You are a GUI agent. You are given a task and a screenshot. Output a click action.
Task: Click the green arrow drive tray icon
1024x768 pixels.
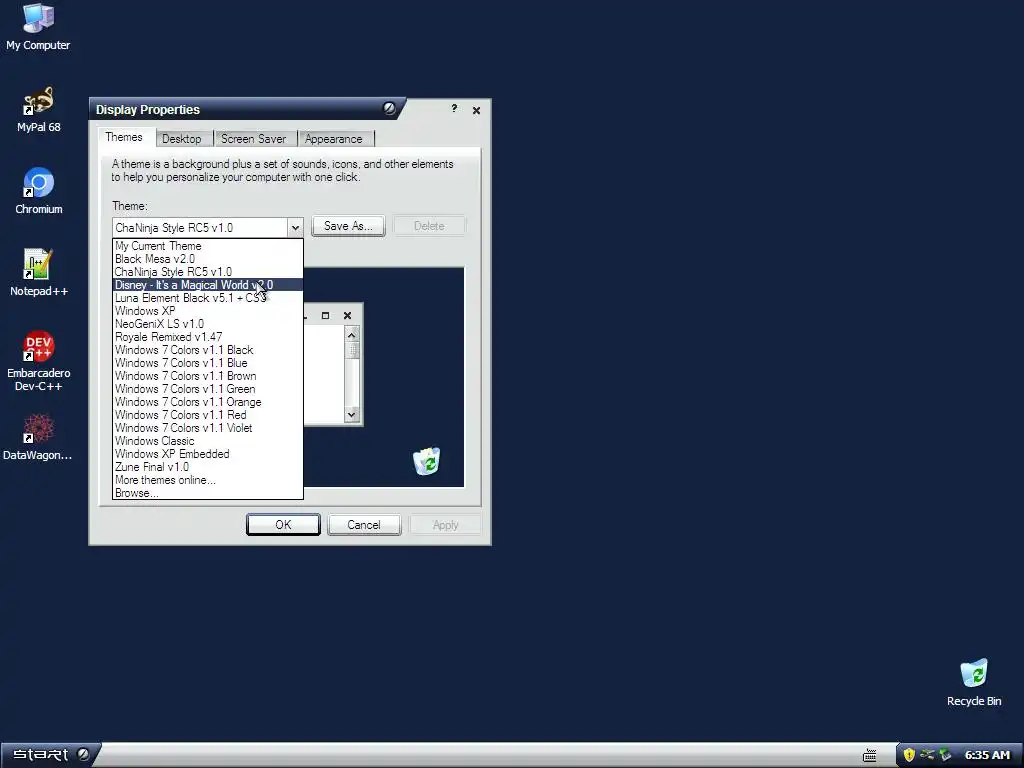[x=945, y=755]
